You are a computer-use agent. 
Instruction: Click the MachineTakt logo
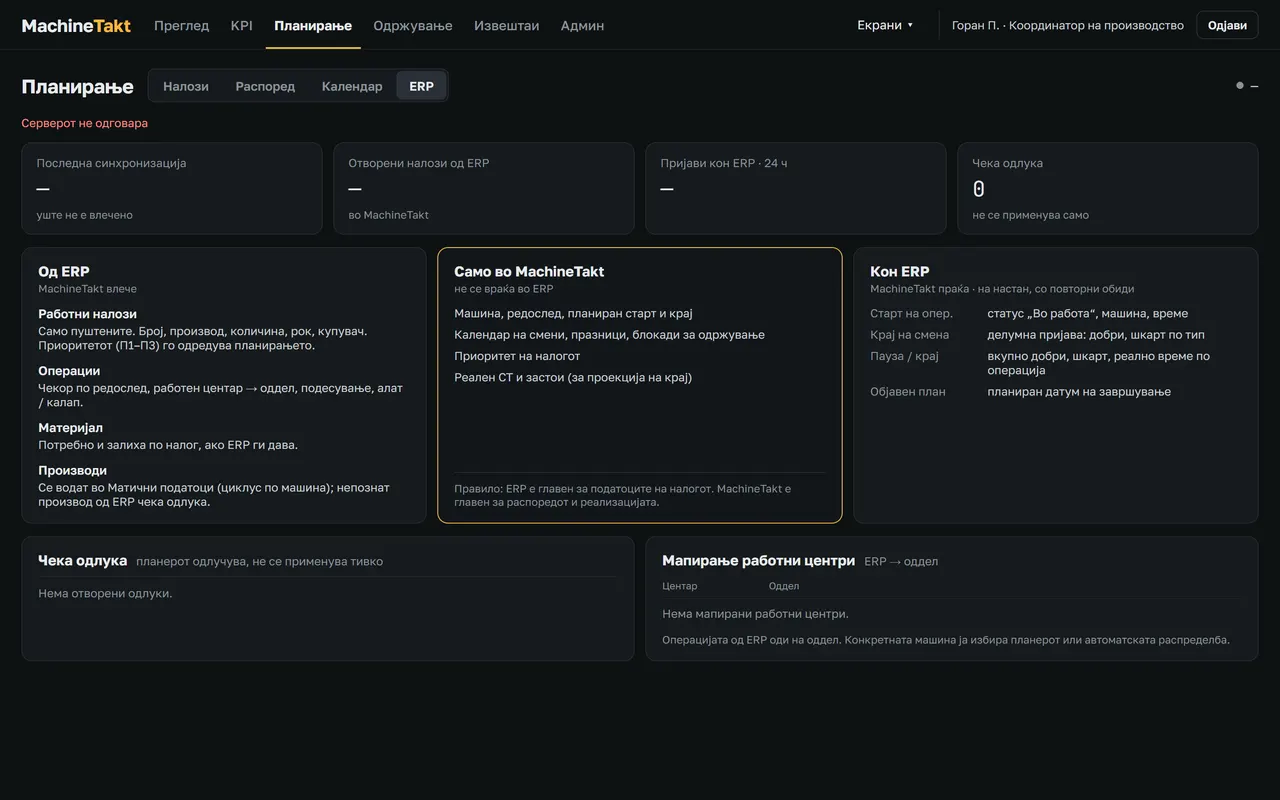(x=76, y=25)
